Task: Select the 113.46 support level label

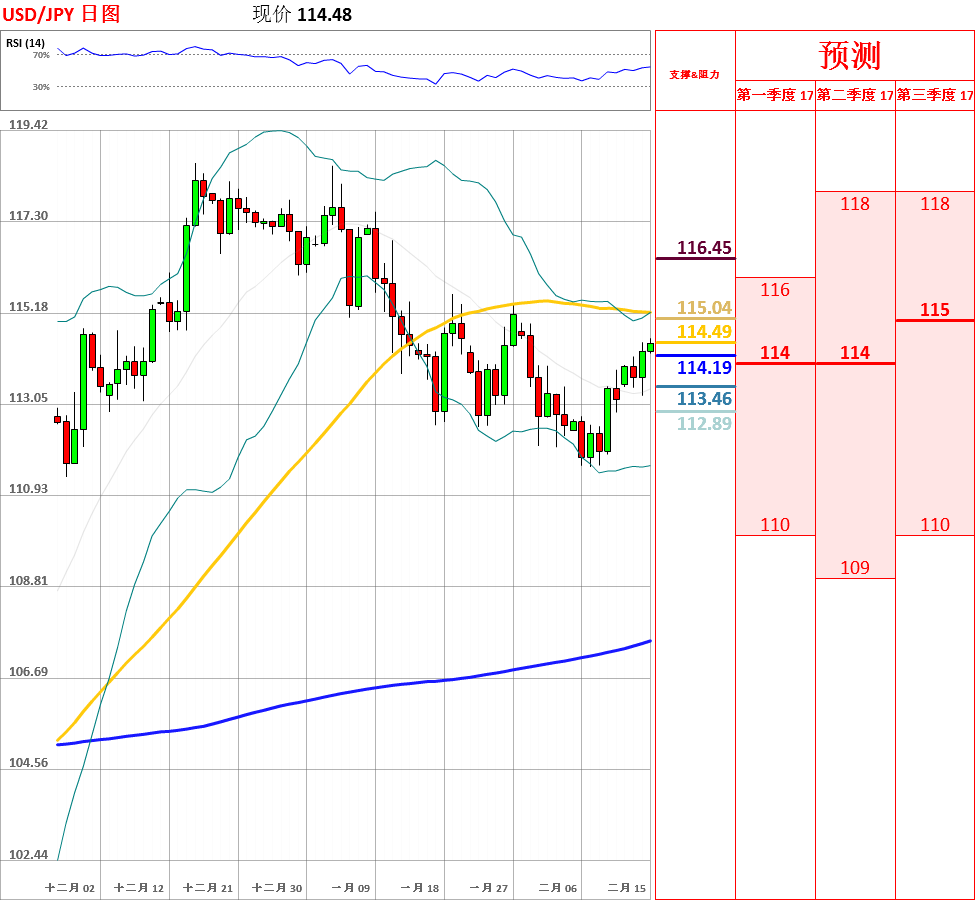Action: (x=704, y=399)
